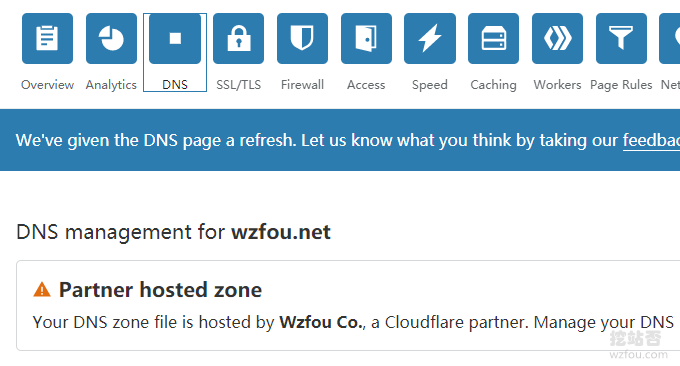
Task: Open the Caching drive icon
Action: [x=494, y=39]
